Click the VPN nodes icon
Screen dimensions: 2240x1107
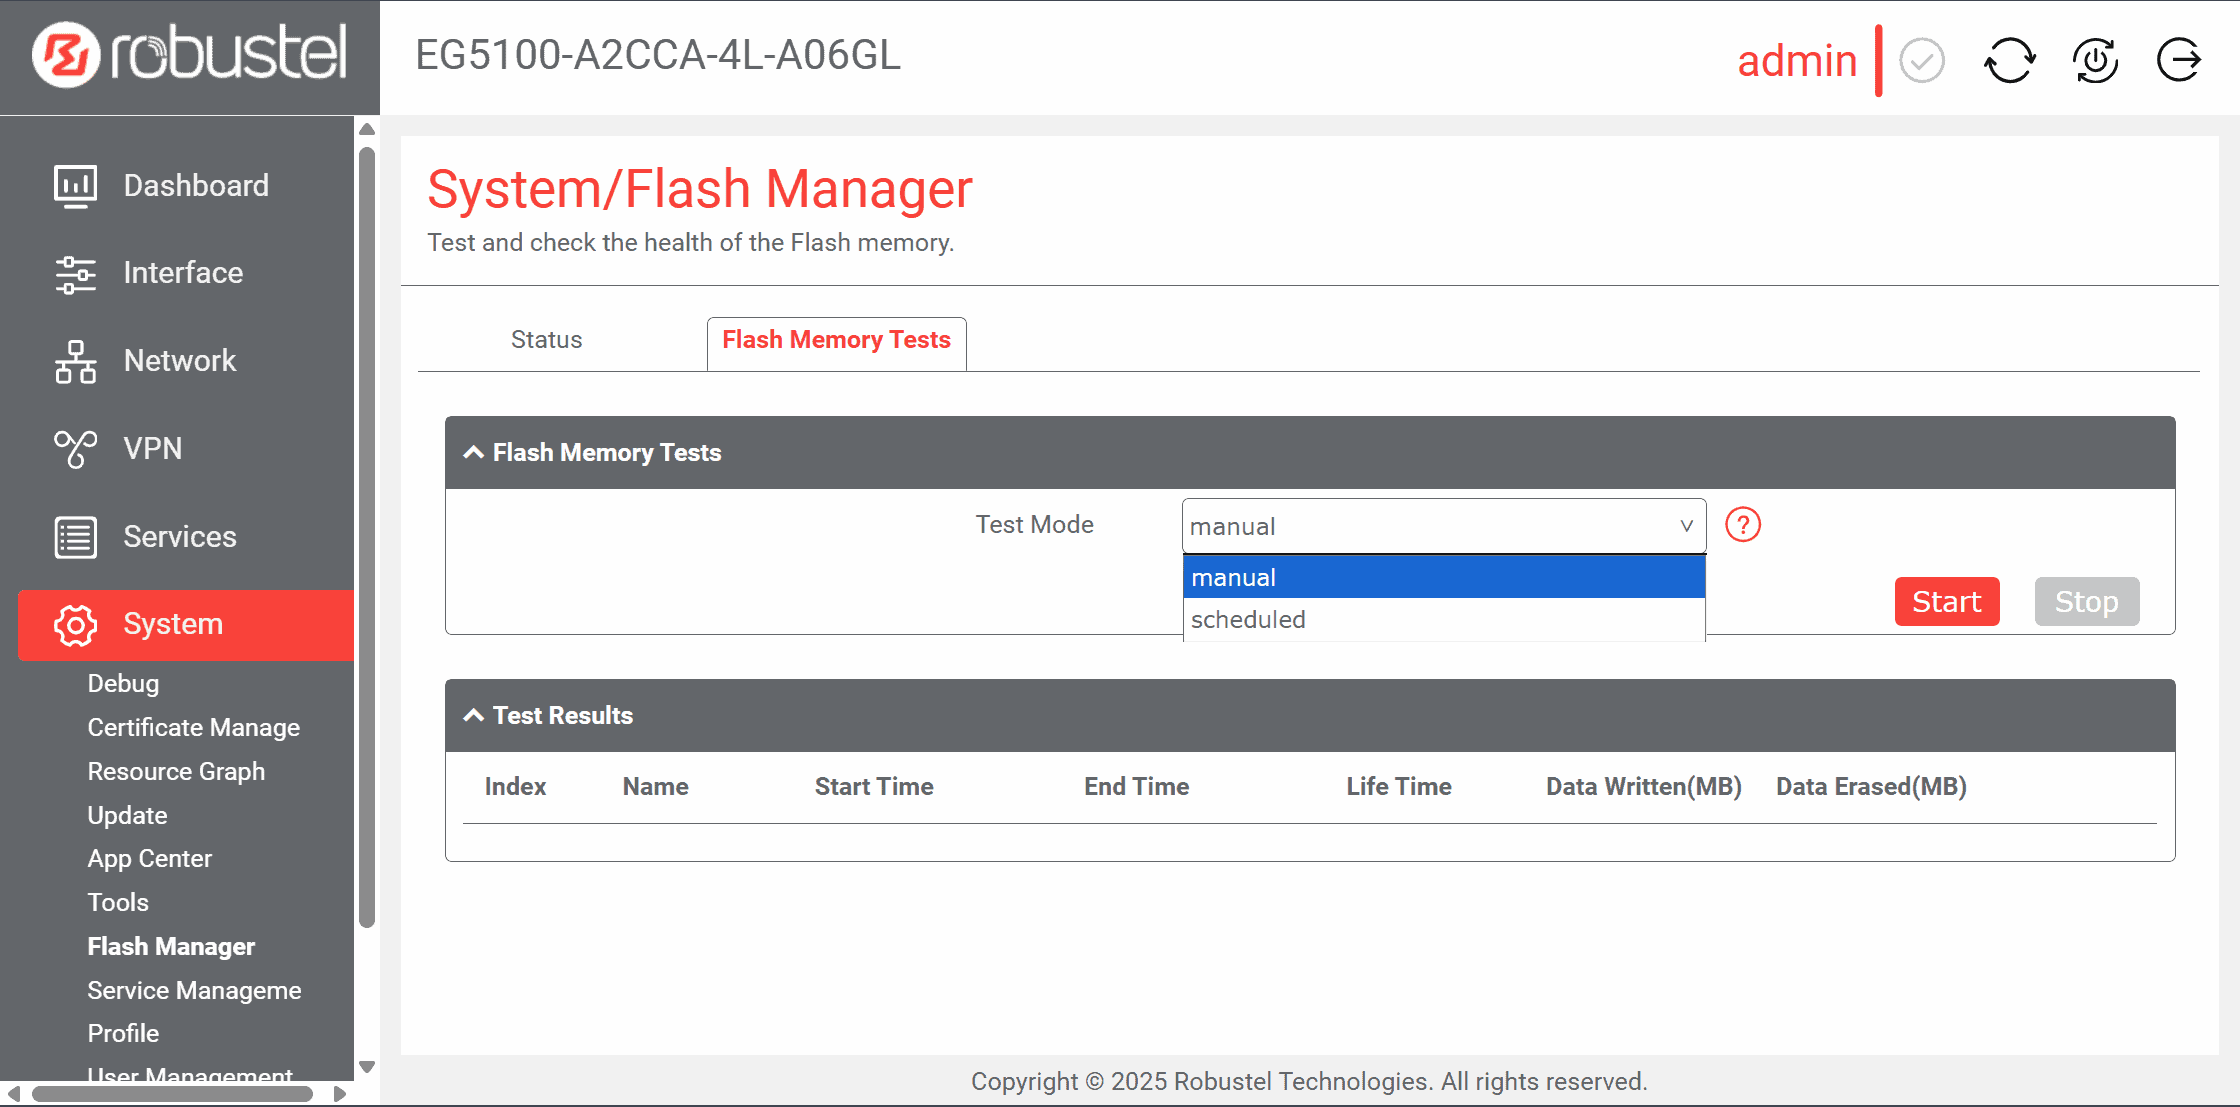point(76,449)
